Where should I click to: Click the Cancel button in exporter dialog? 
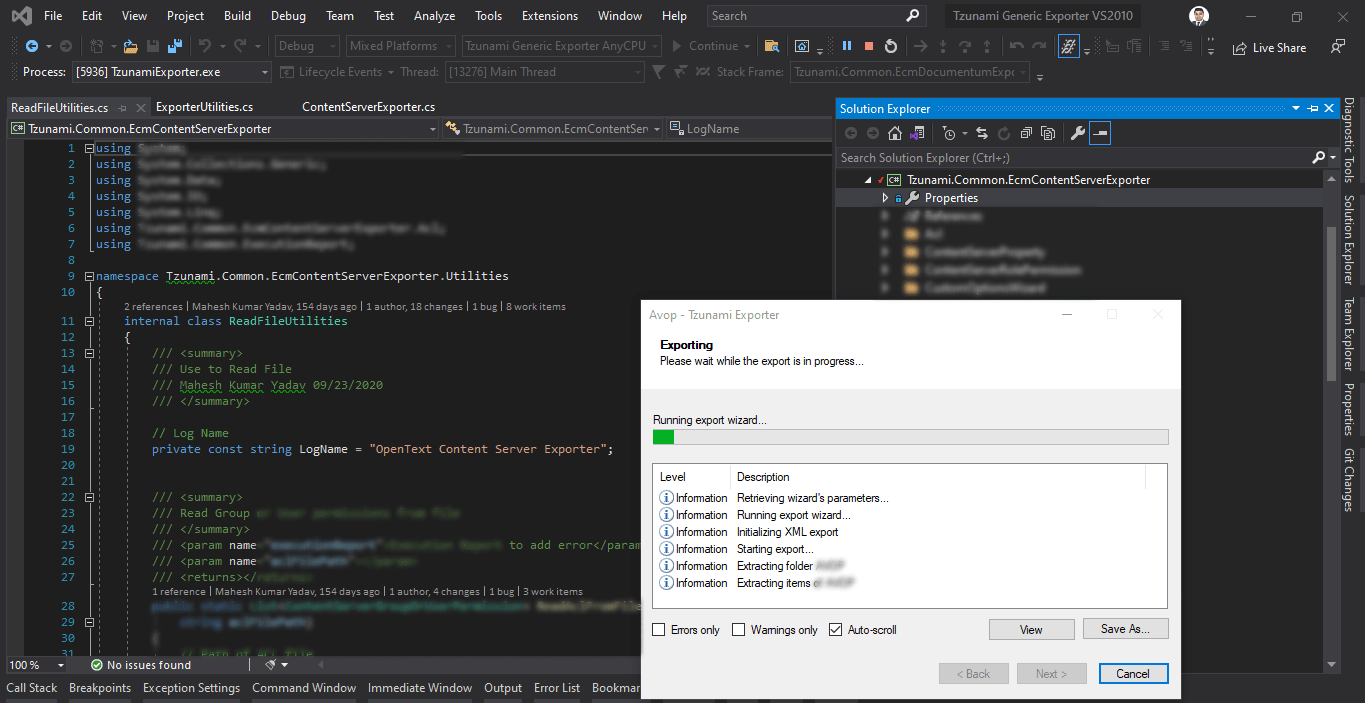[1132, 674]
